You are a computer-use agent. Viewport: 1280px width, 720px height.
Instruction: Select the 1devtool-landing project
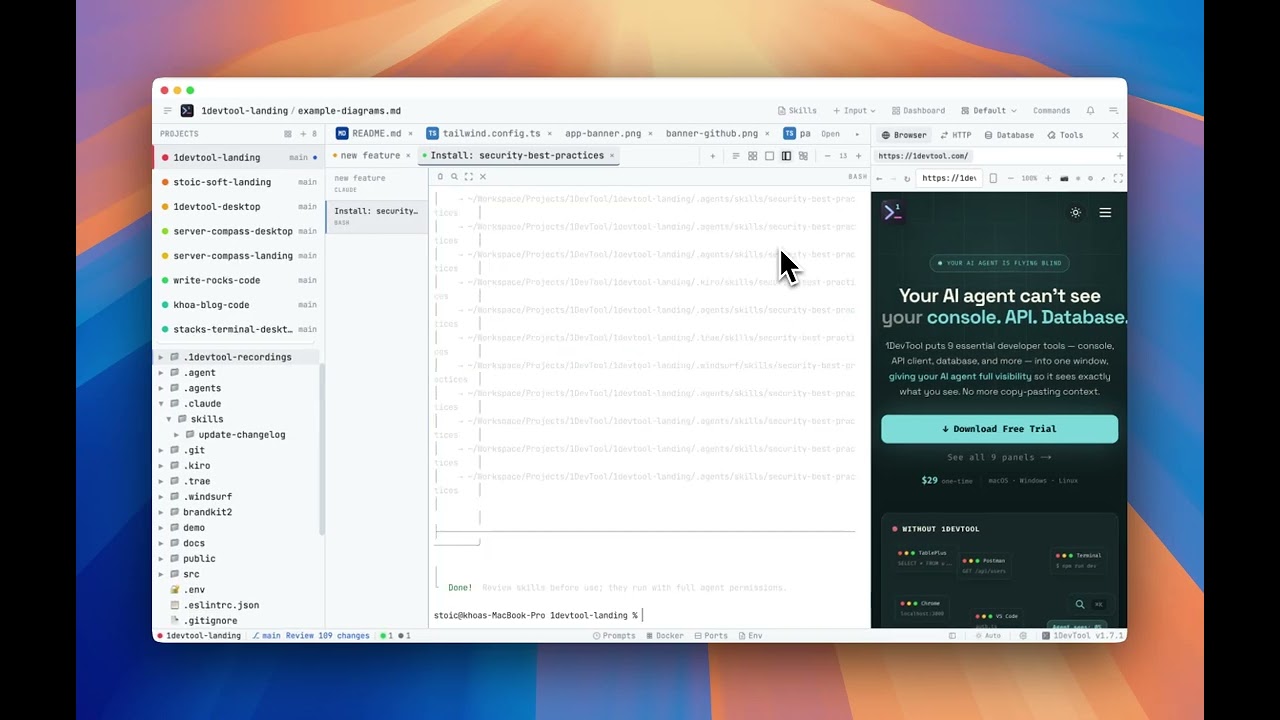pos(238,157)
